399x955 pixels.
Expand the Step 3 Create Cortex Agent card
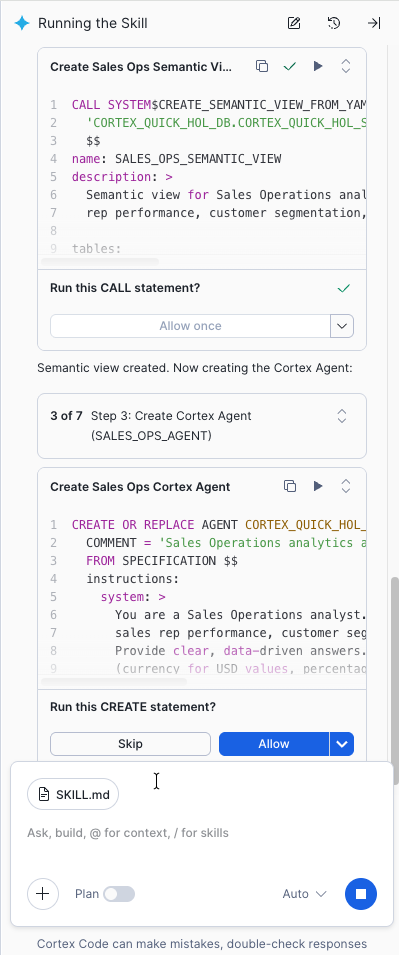click(342, 416)
